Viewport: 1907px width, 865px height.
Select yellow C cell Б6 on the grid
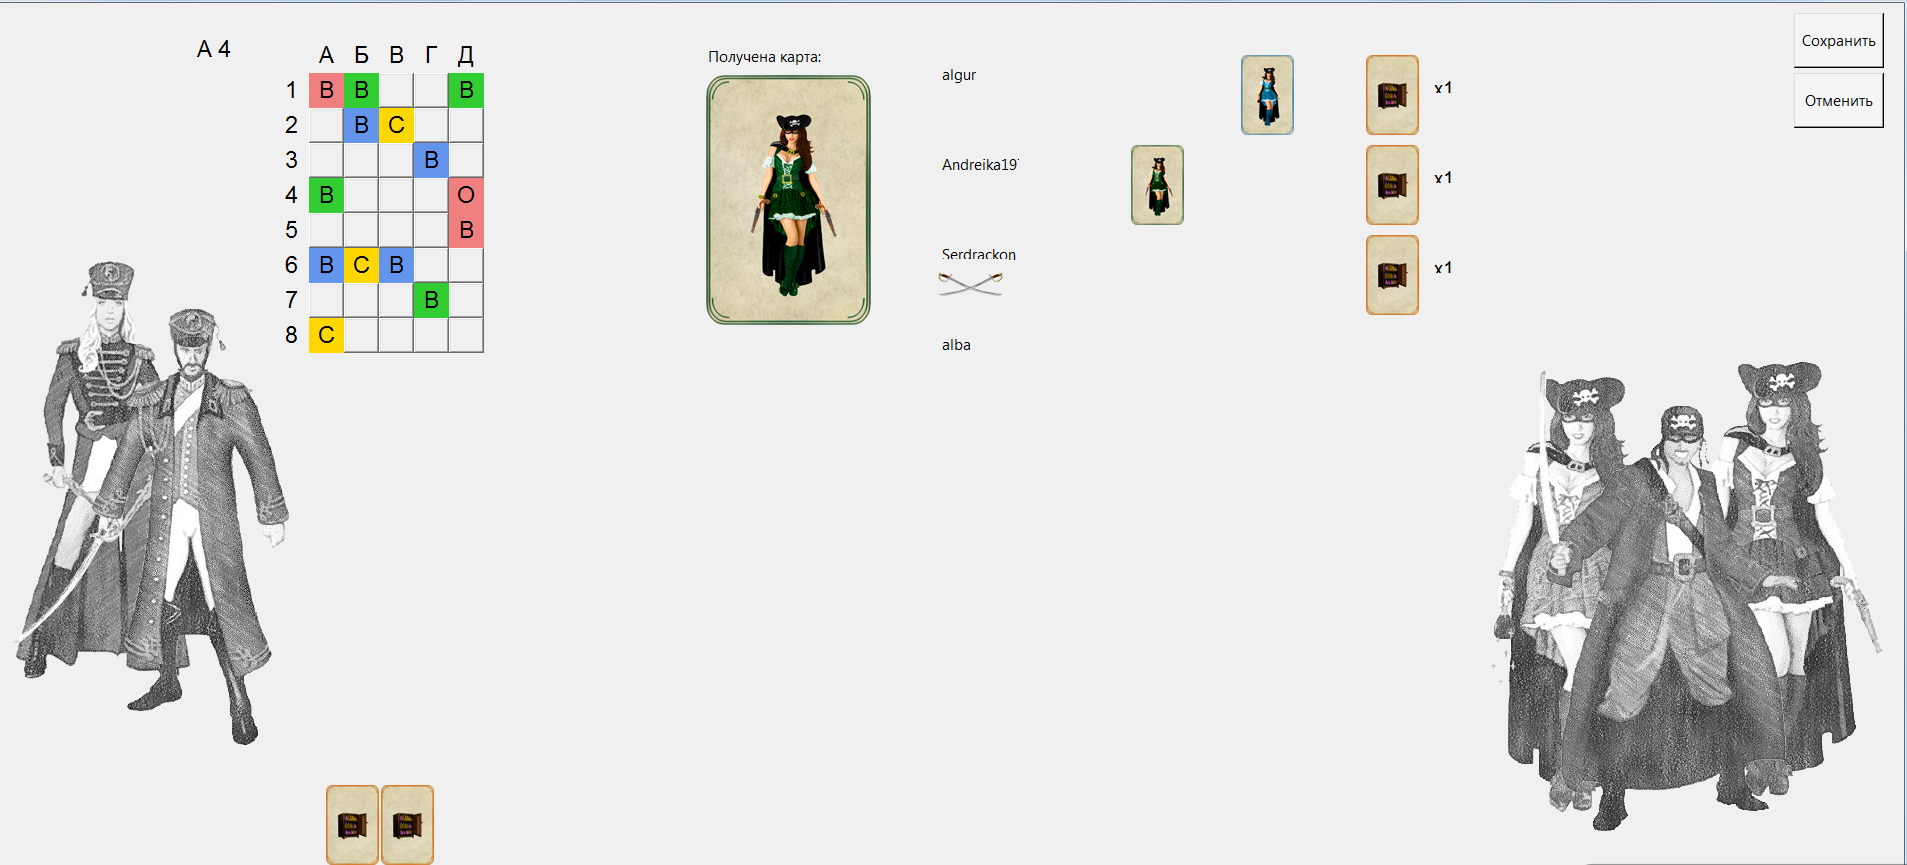click(361, 265)
